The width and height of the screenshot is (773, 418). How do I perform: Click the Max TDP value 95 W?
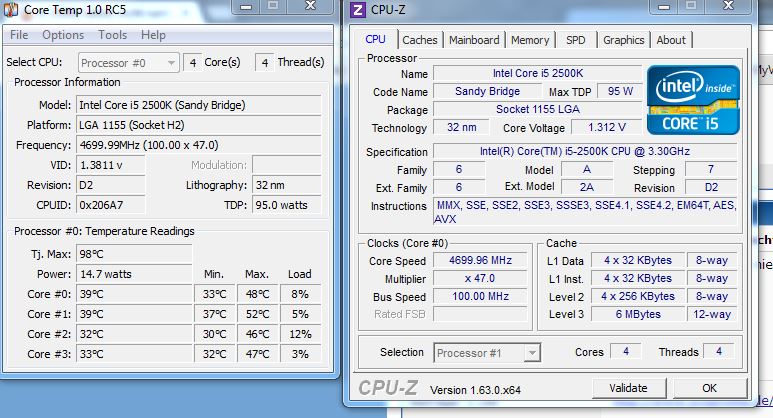coord(620,91)
